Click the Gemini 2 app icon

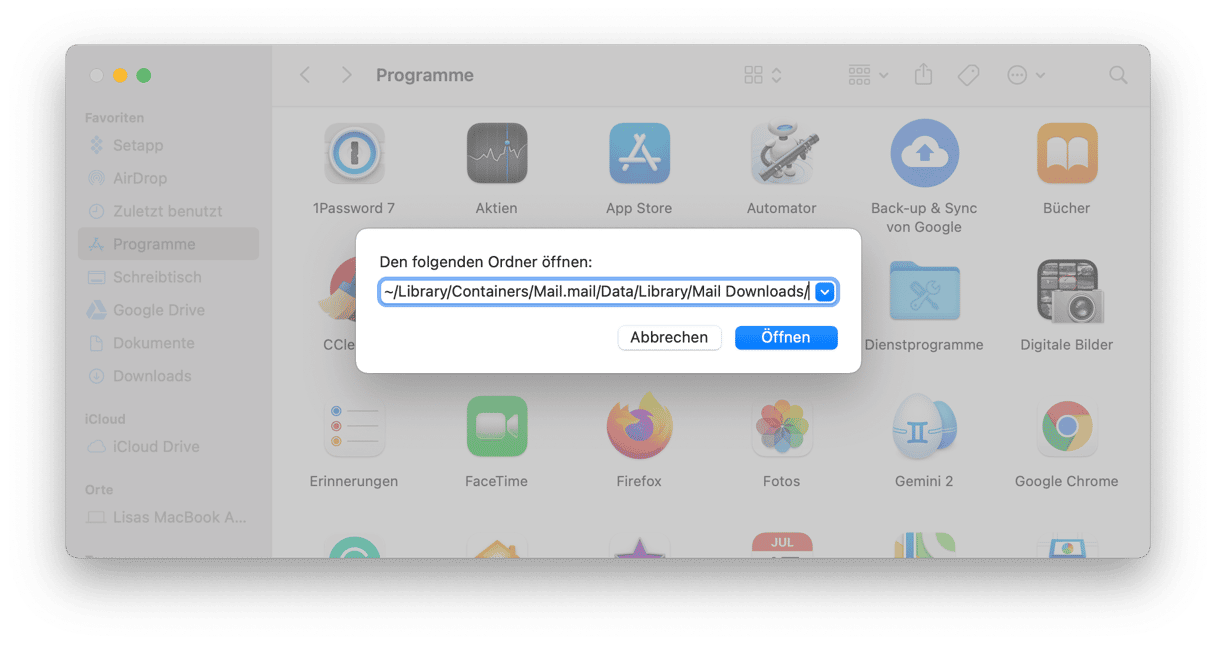924,426
